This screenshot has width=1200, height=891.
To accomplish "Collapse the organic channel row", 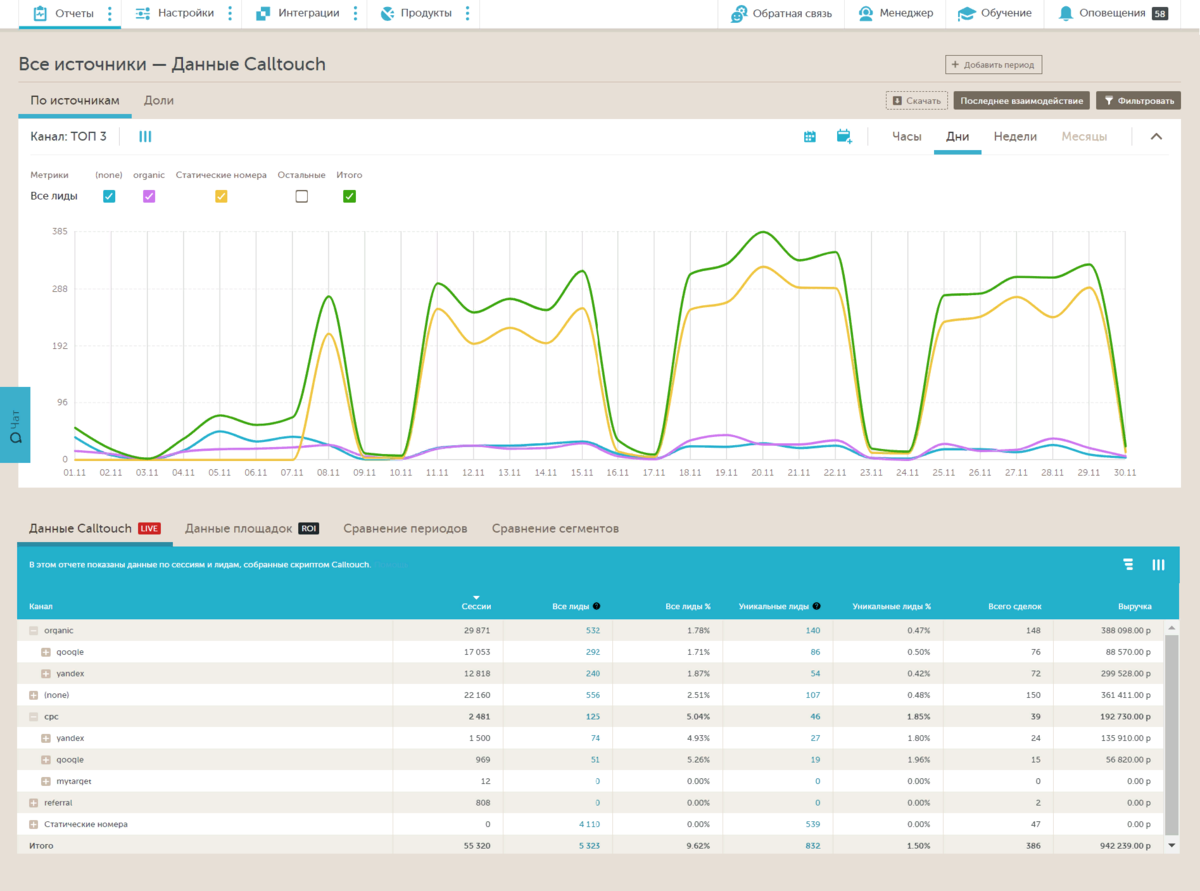I will 34,631.
